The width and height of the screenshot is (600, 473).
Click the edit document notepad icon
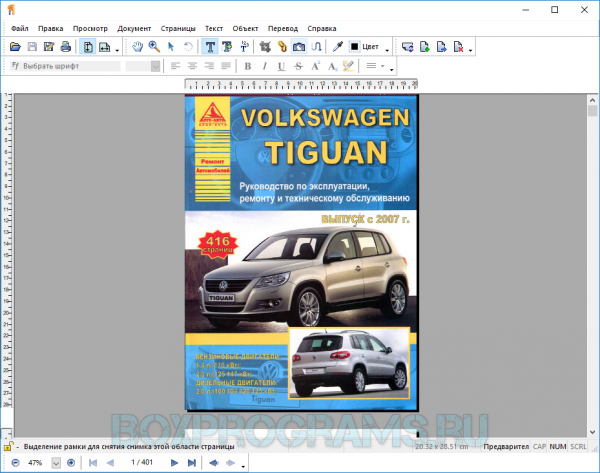pyautogui.click(x=49, y=47)
